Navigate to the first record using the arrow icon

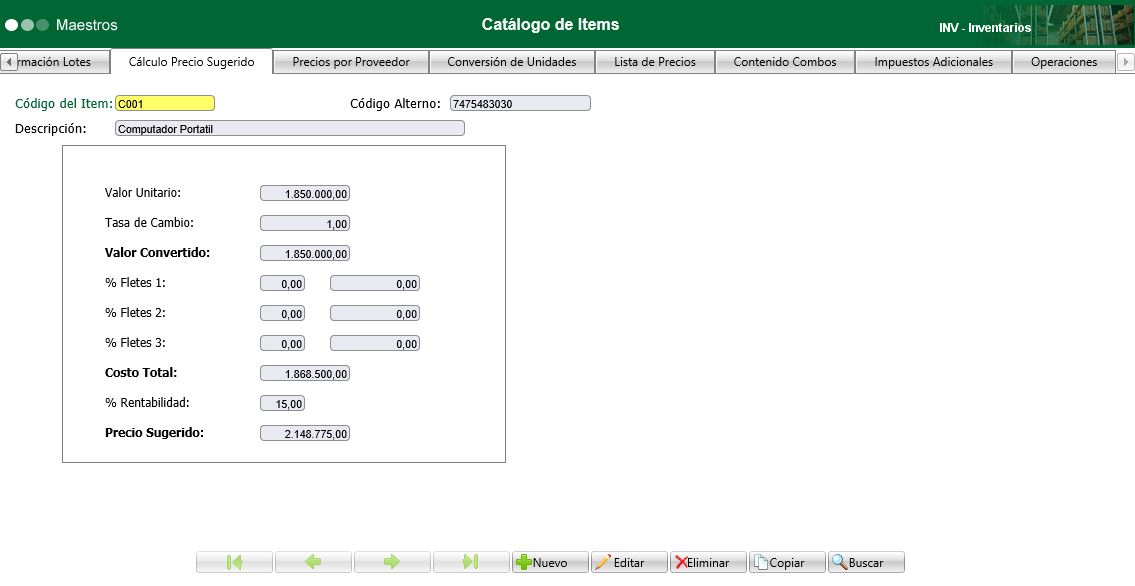(234, 561)
